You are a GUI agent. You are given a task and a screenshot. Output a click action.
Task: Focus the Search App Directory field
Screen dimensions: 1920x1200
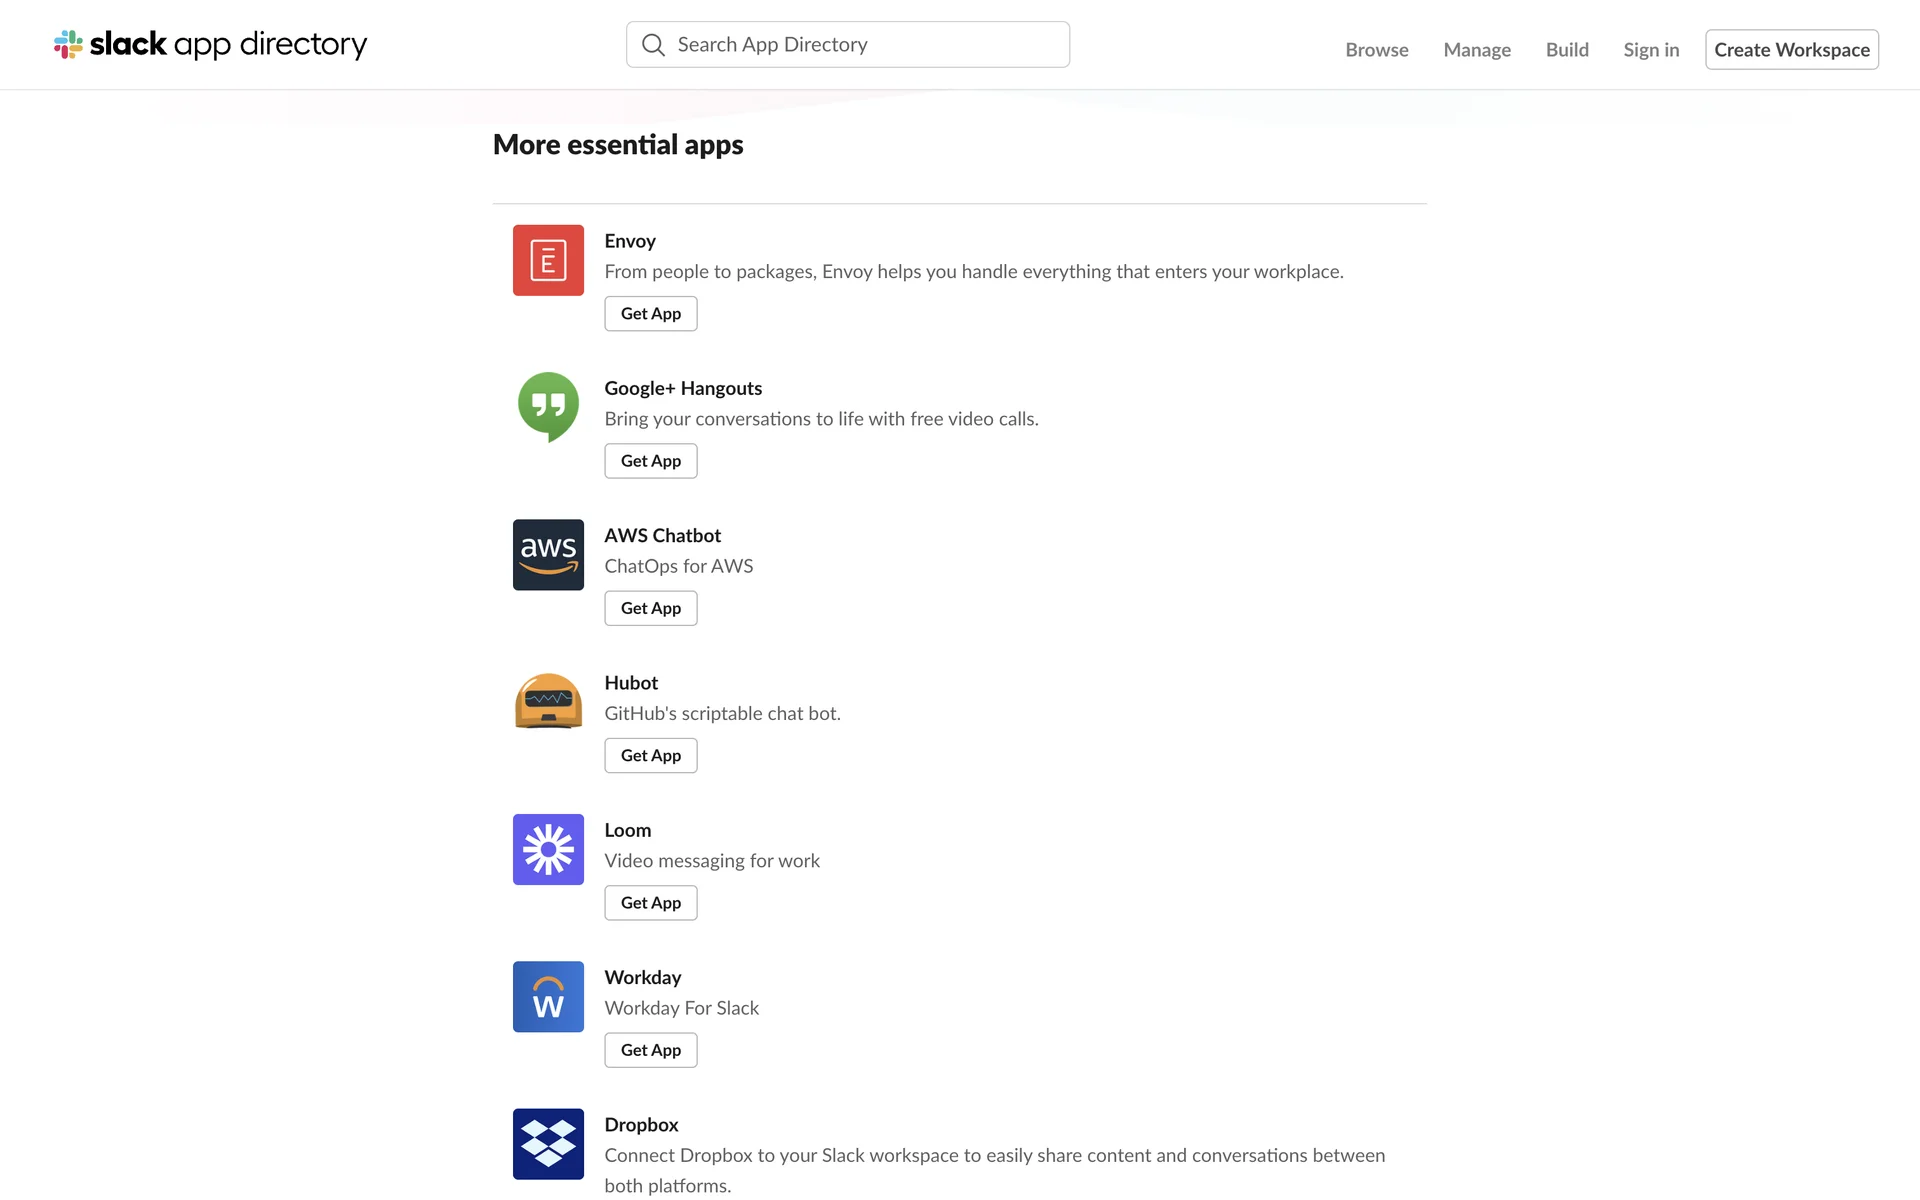coord(860,45)
